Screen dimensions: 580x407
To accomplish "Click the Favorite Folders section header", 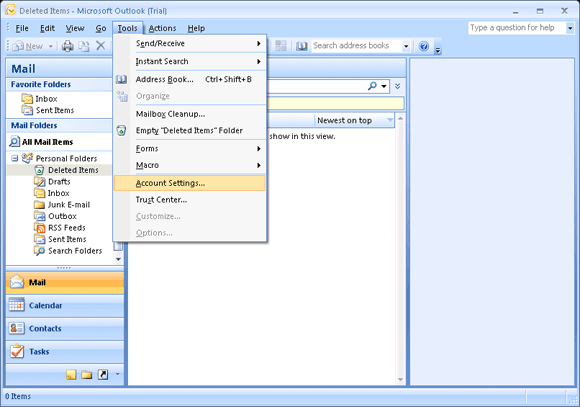I will (59, 84).
